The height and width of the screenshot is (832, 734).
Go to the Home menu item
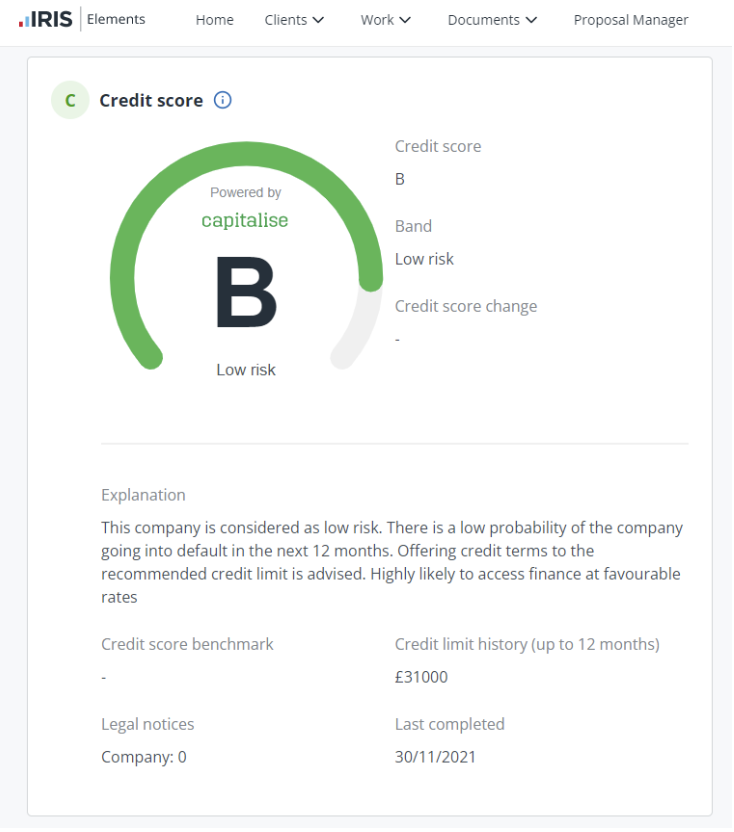coord(215,20)
